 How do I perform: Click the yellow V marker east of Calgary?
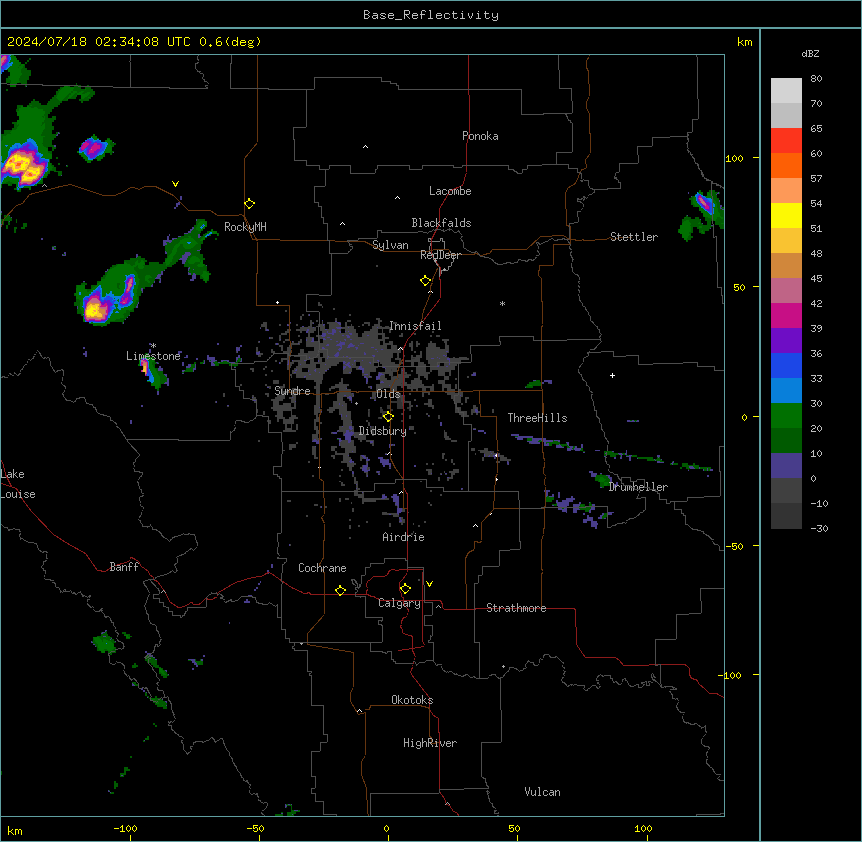click(x=429, y=584)
